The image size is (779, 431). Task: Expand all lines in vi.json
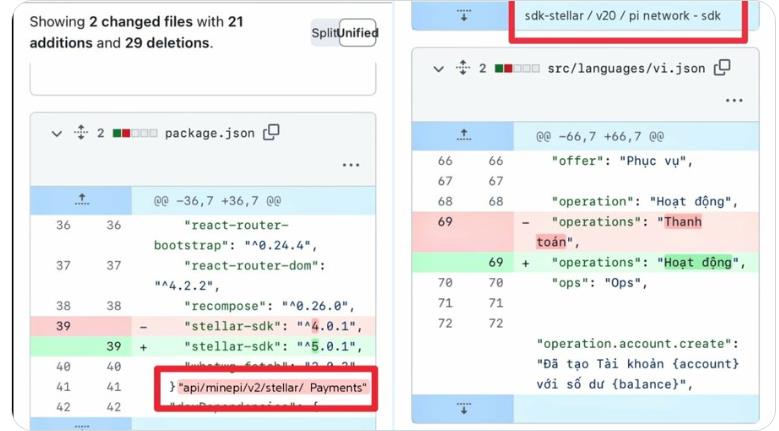pyautogui.click(x=463, y=68)
